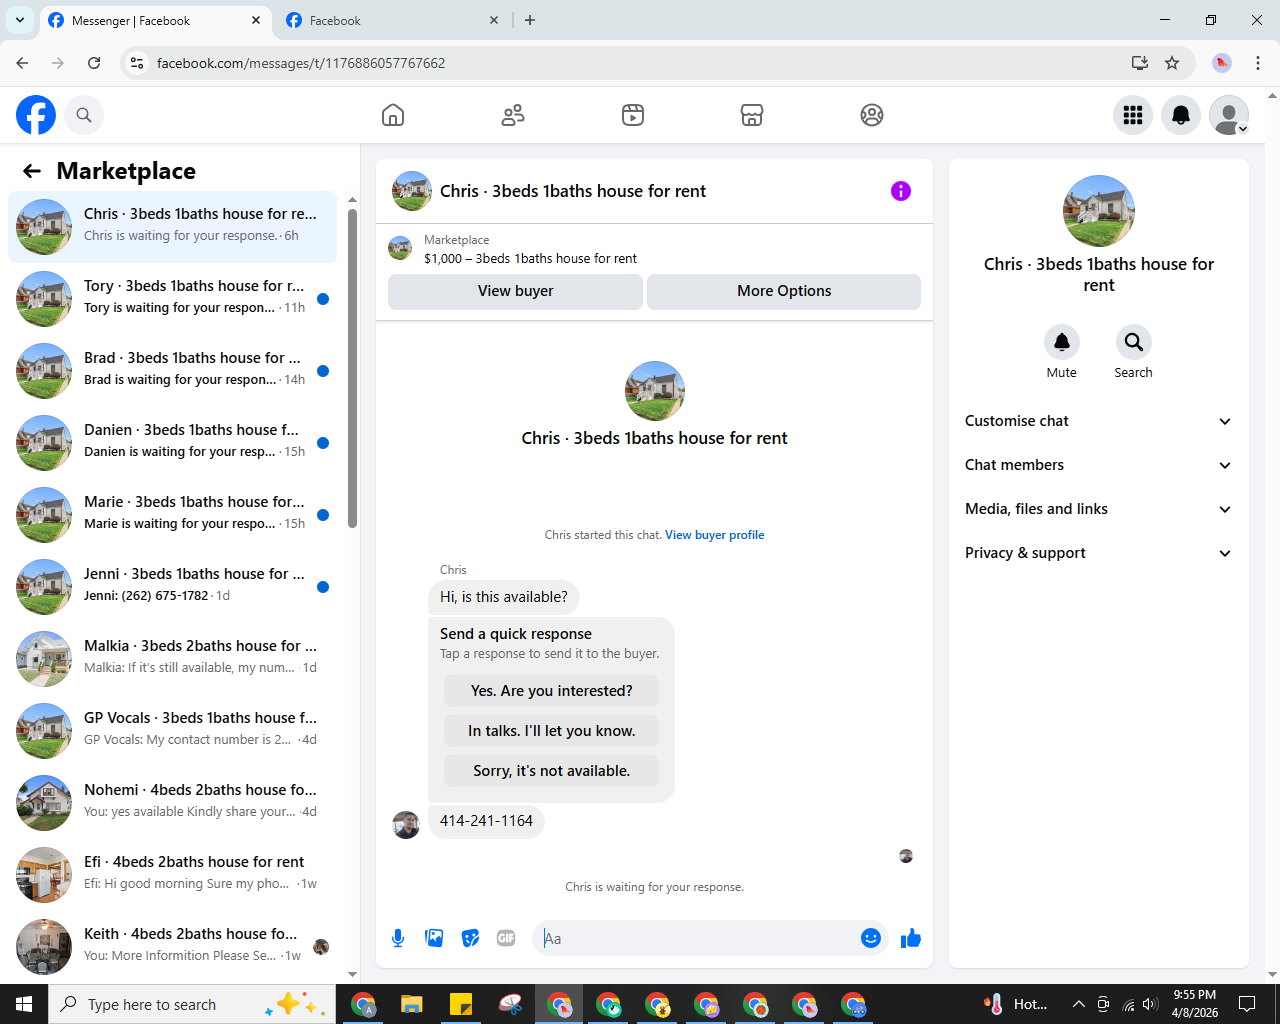Expand the Chat members section
Image resolution: width=1280 pixels, height=1024 pixels.
click(x=1098, y=465)
